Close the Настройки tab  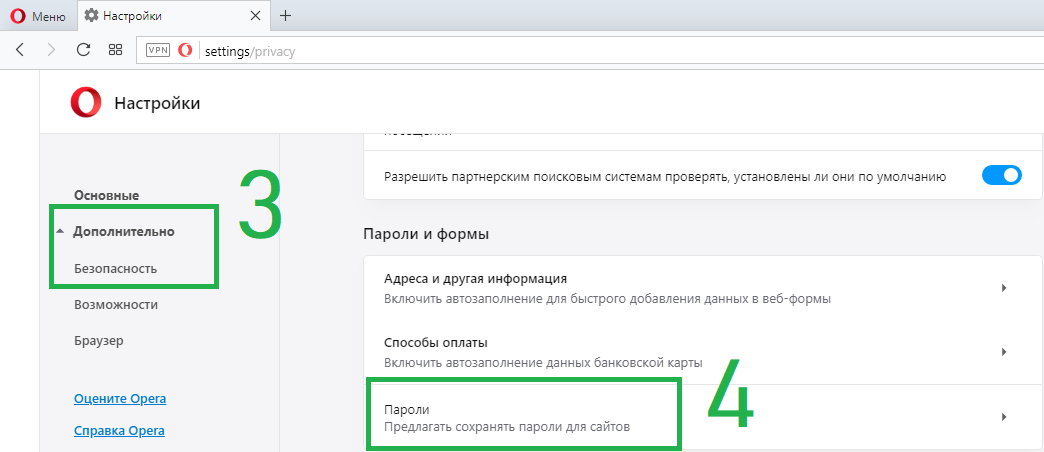pos(259,16)
